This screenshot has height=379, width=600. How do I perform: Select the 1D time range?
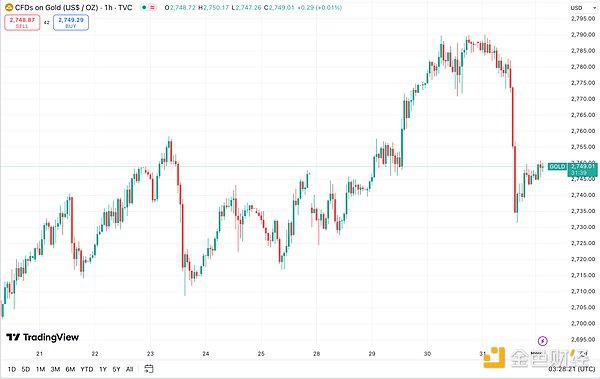[x=11, y=369]
